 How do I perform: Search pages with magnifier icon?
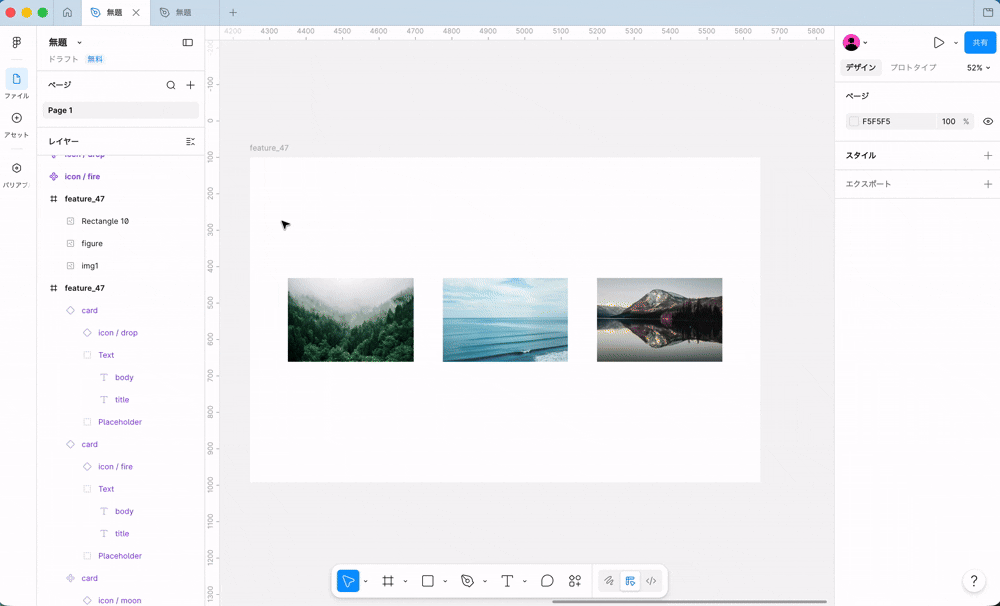click(171, 85)
